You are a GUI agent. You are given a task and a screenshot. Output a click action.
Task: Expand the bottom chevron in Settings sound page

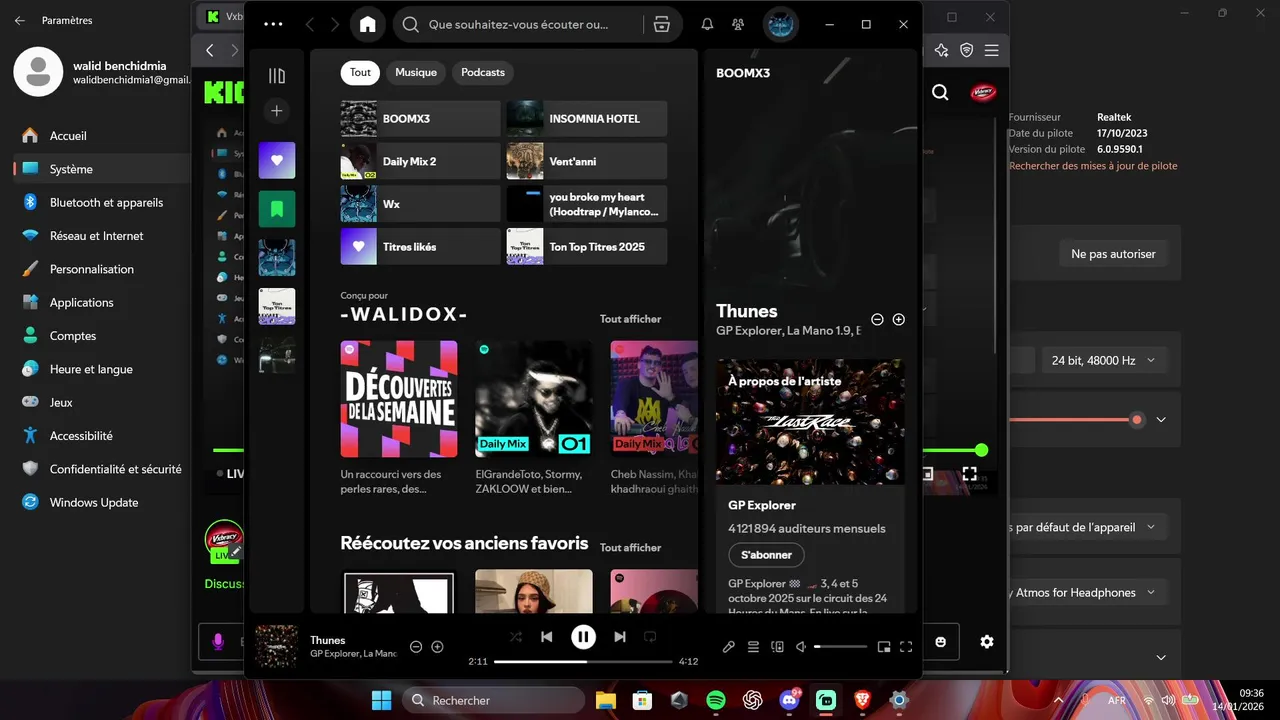[x=1161, y=657]
